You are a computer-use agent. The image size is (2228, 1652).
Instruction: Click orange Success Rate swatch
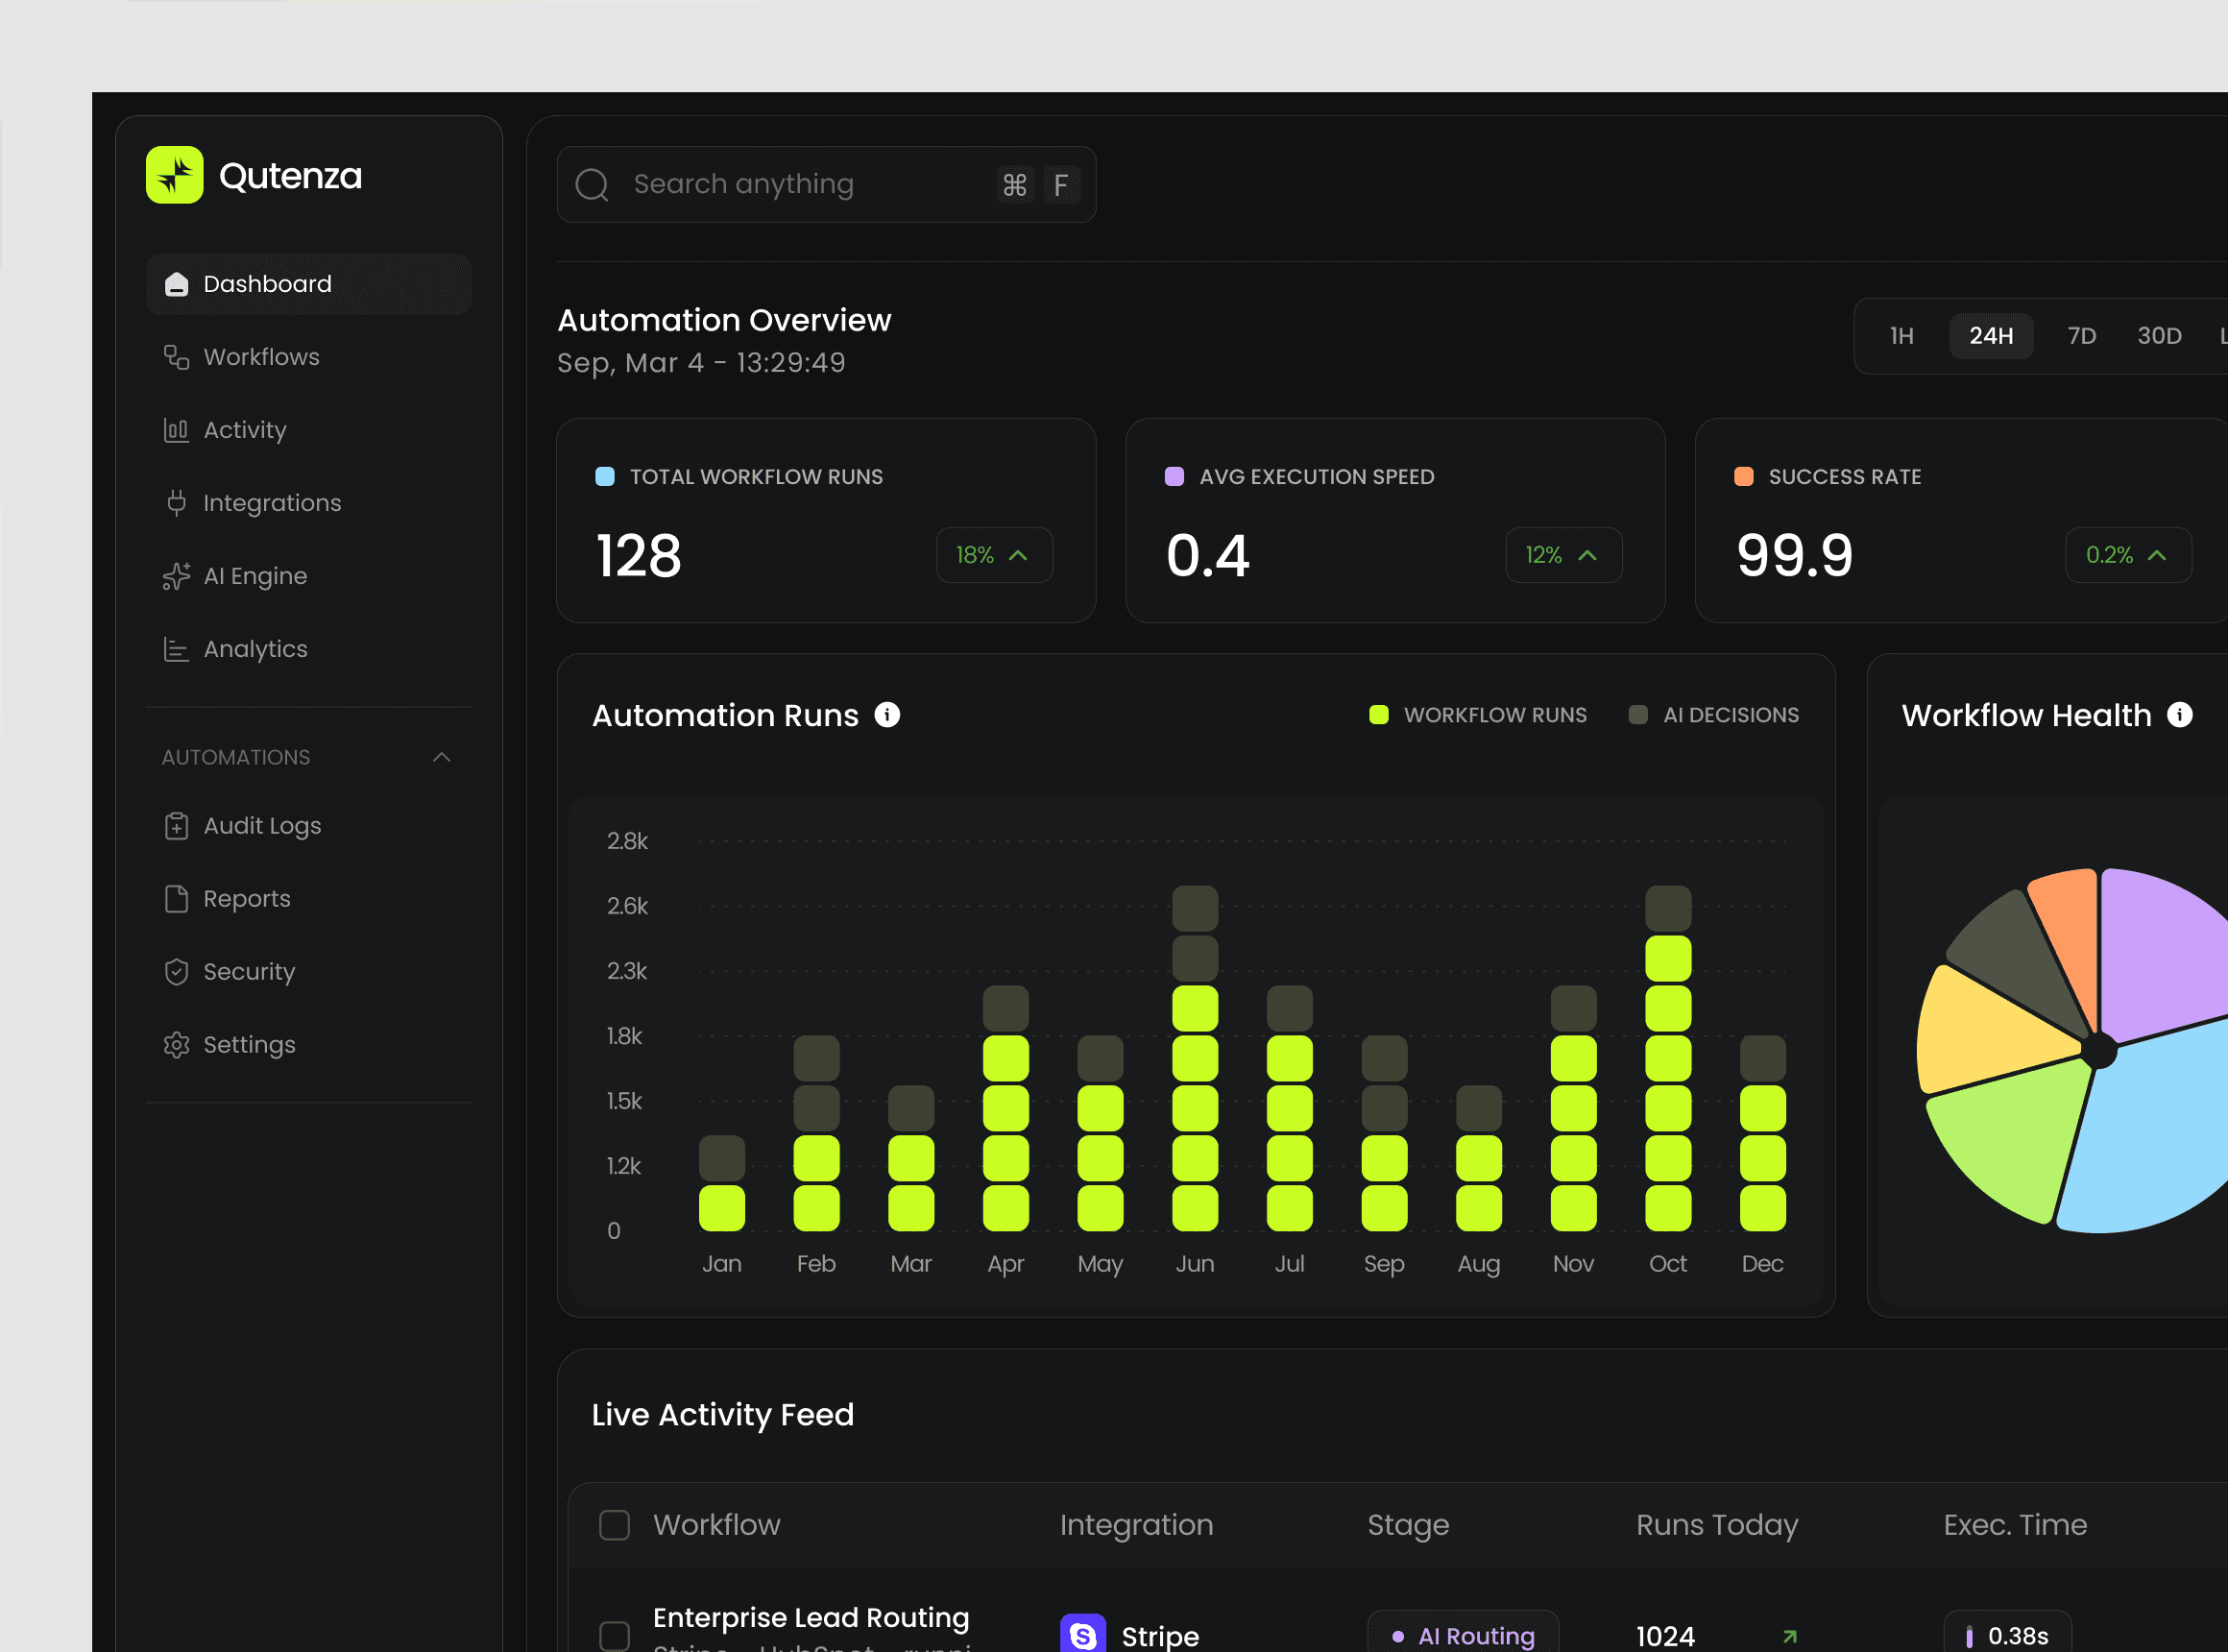point(1744,477)
